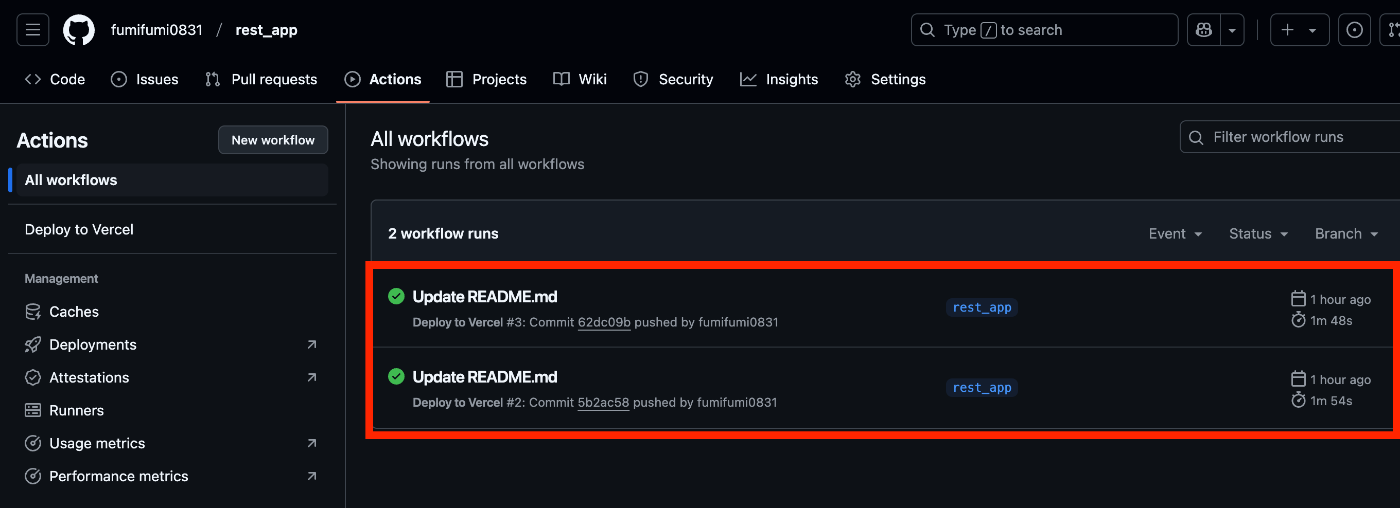
Task: Click the New workflow button
Action: 273,140
